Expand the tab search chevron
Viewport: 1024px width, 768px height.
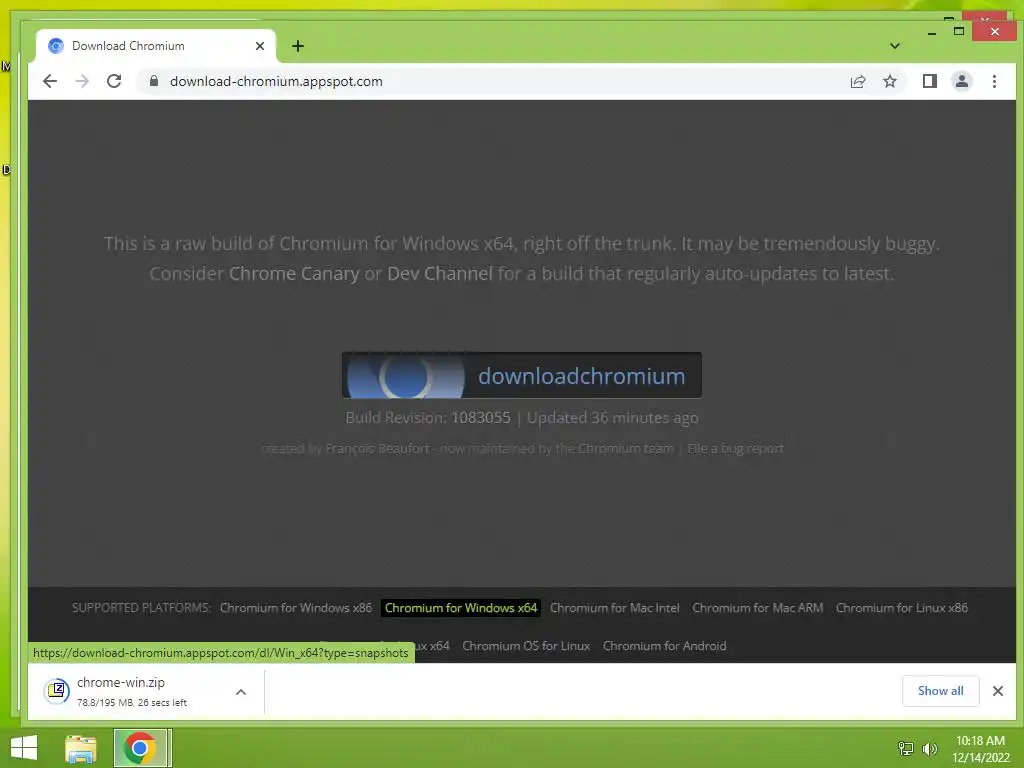(895, 46)
